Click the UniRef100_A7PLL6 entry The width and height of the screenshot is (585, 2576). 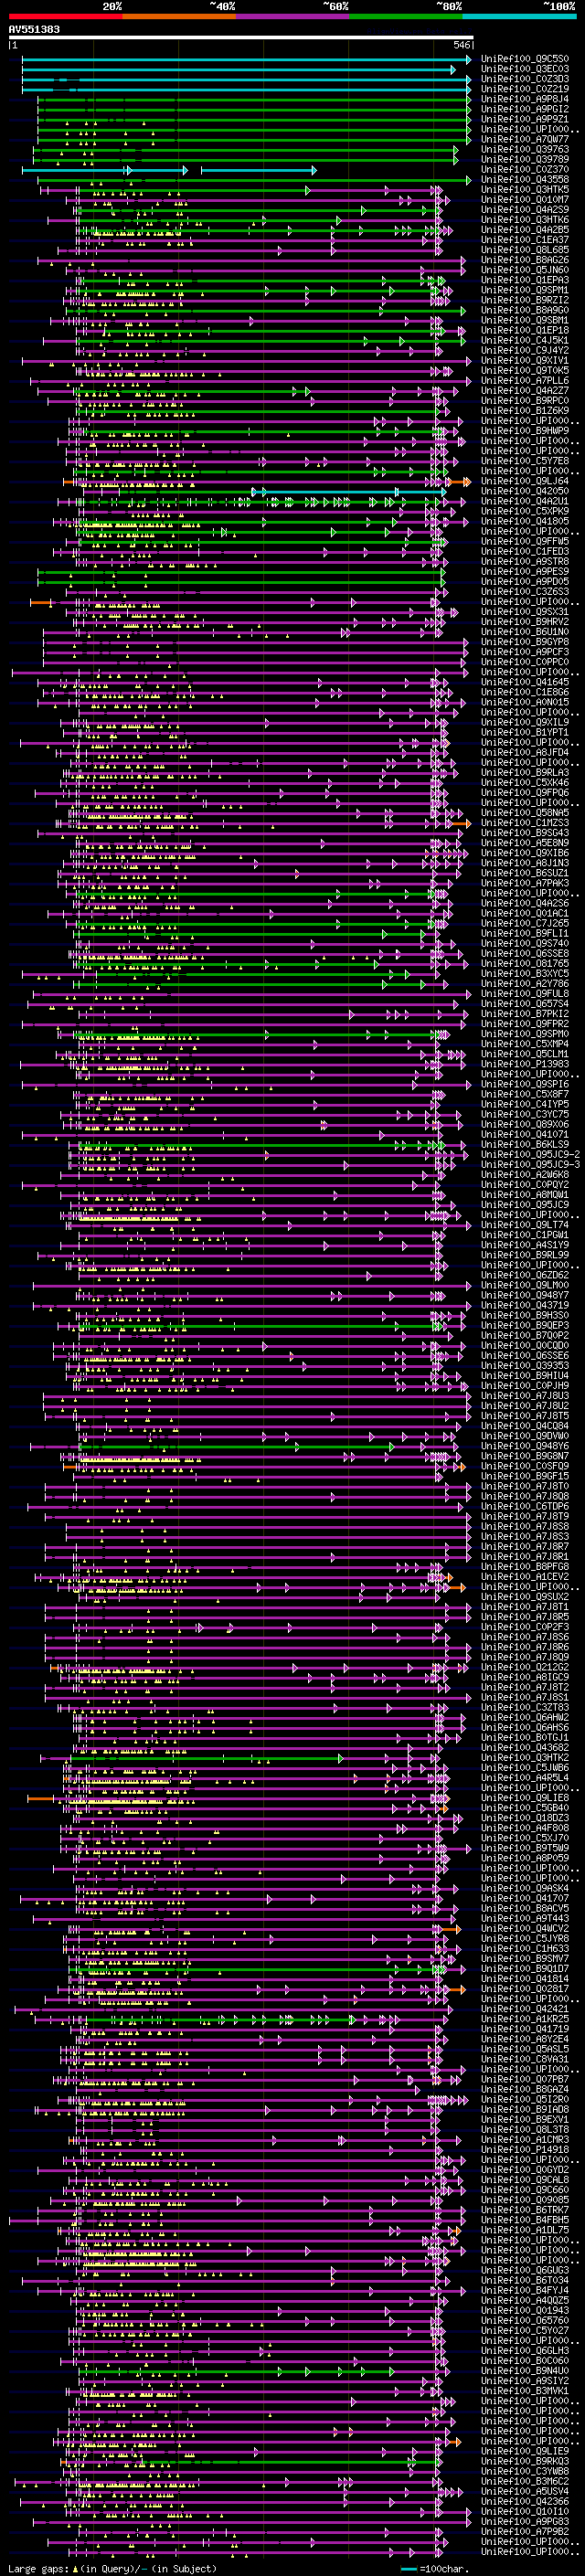tap(524, 381)
